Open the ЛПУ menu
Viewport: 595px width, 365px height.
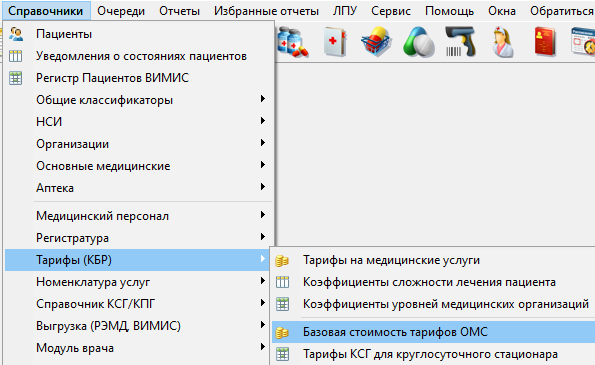[x=345, y=11]
